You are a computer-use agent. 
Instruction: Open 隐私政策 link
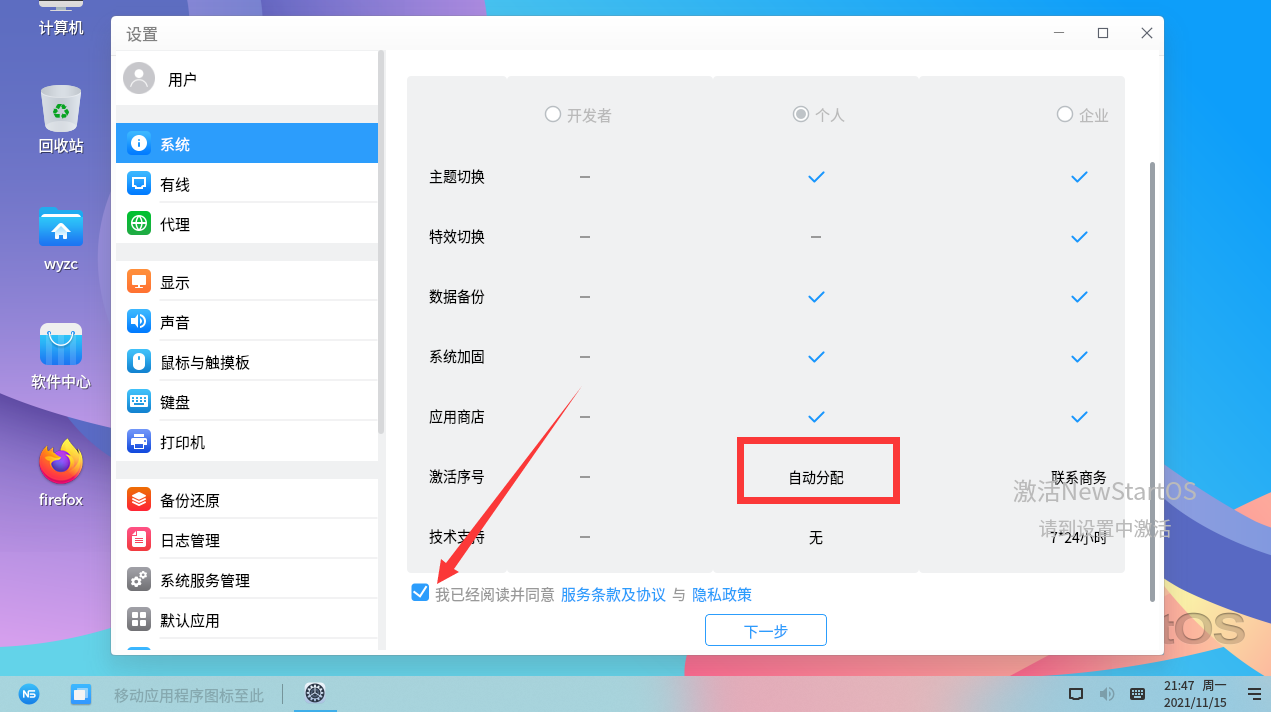[722, 594]
